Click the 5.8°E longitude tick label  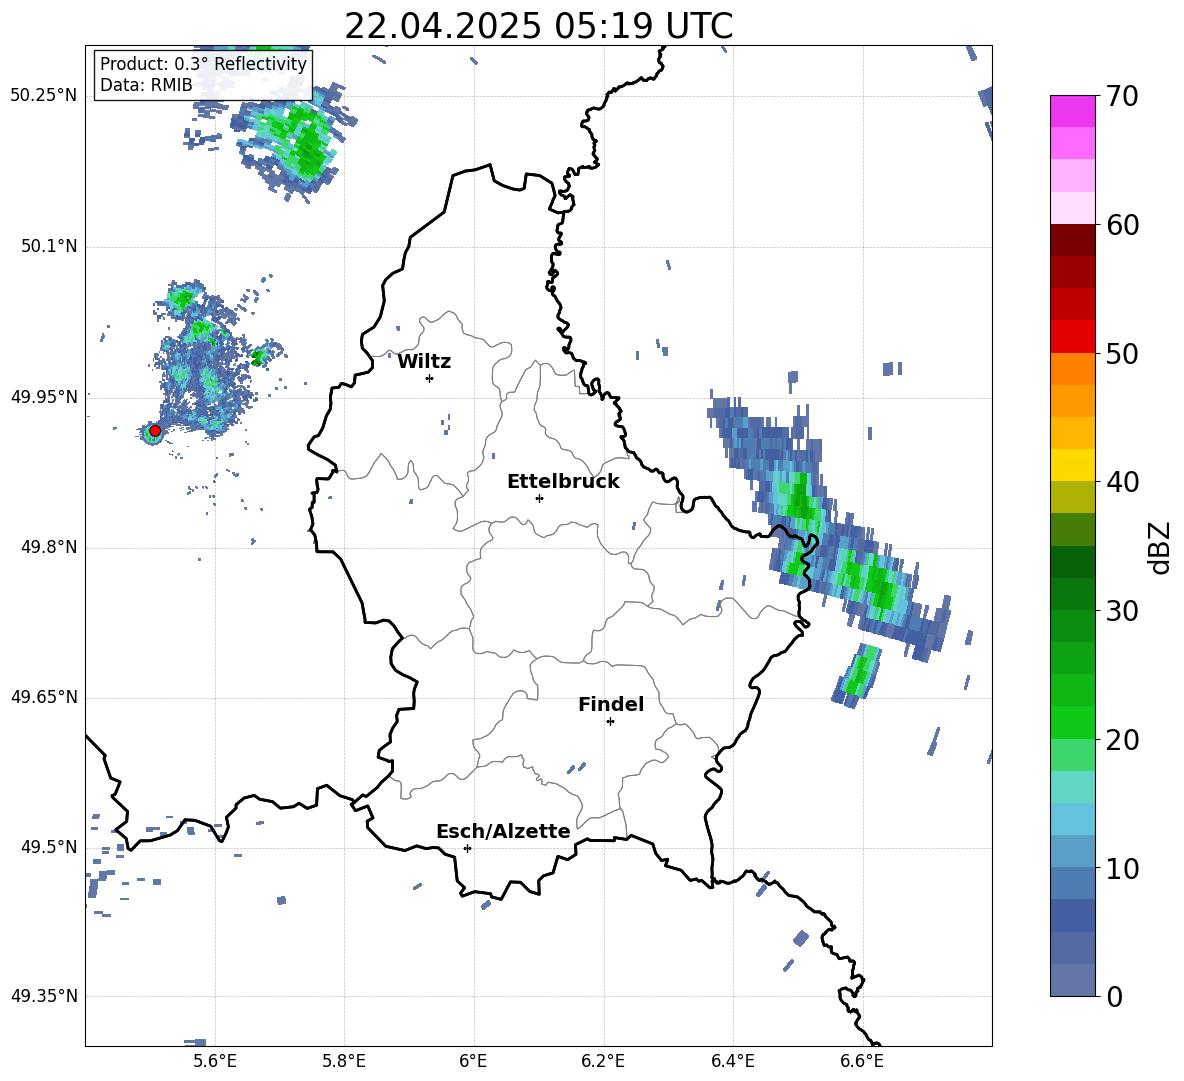pos(344,1062)
